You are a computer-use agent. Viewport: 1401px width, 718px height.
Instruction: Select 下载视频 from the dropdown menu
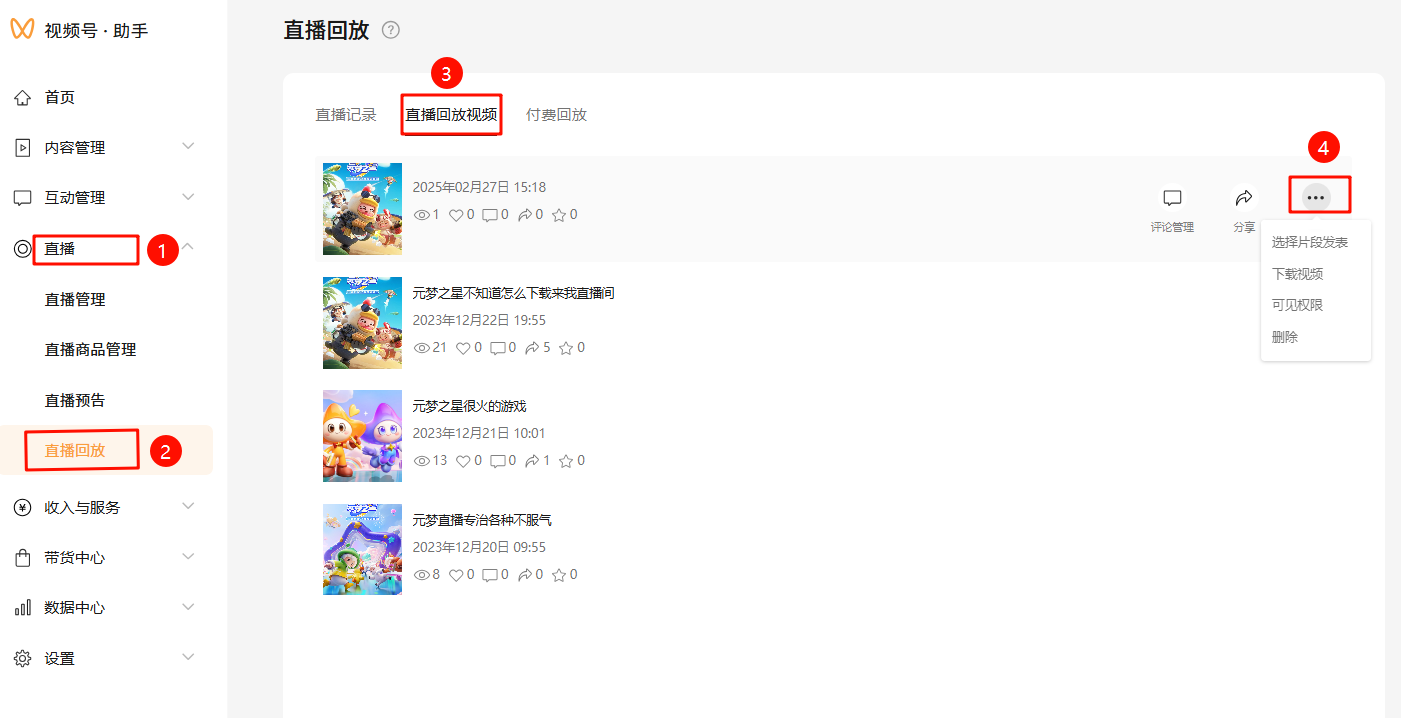[x=1297, y=274]
